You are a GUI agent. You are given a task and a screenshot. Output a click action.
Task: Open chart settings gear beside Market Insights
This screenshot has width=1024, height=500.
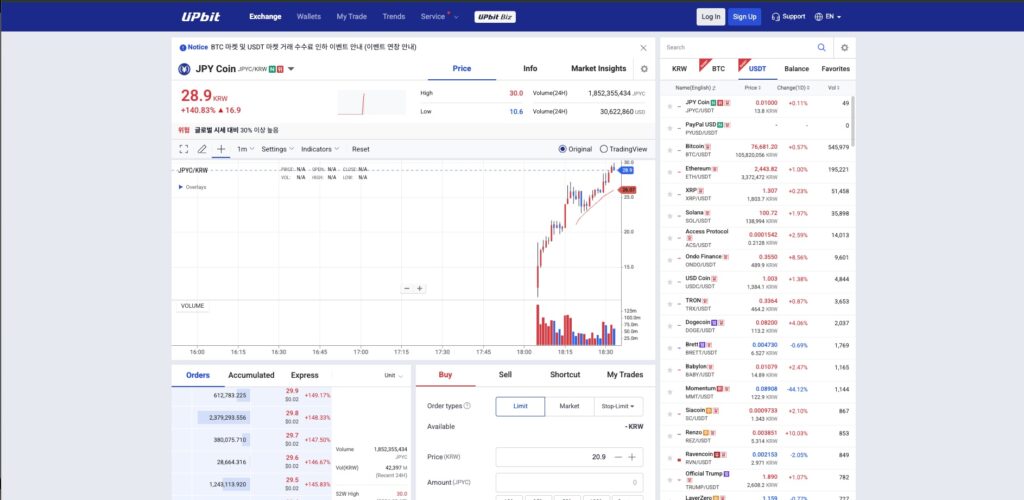pyautogui.click(x=644, y=69)
